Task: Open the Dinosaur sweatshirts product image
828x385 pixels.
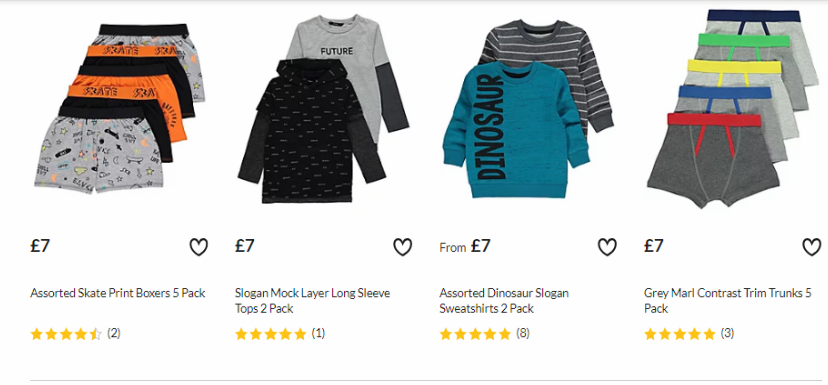Action: pos(528,108)
